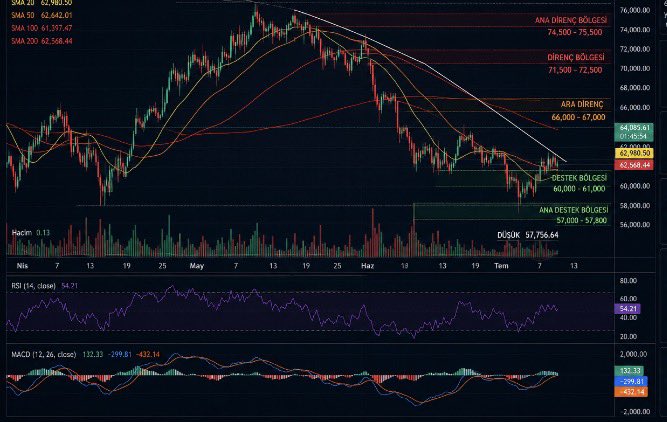Click the green MACD histogram tag 132.33
Viewport: 667px width, 422px height.
tap(630, 371)
